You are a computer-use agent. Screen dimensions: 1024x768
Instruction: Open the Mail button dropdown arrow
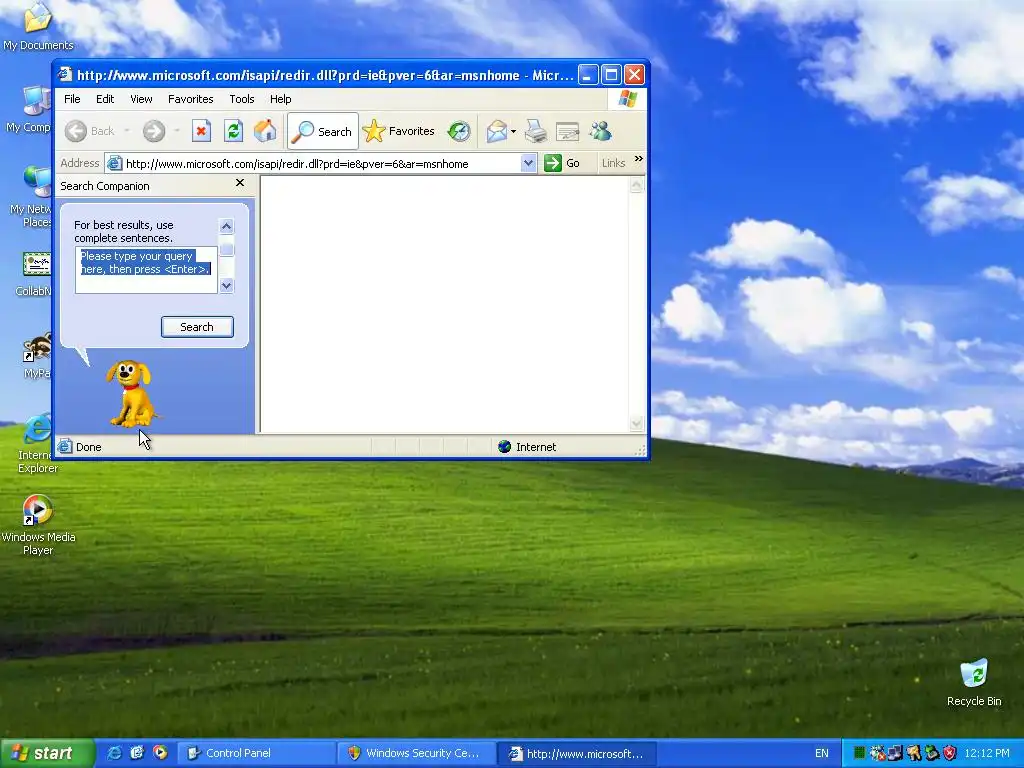pyautogui.click(x=513, y=132)
